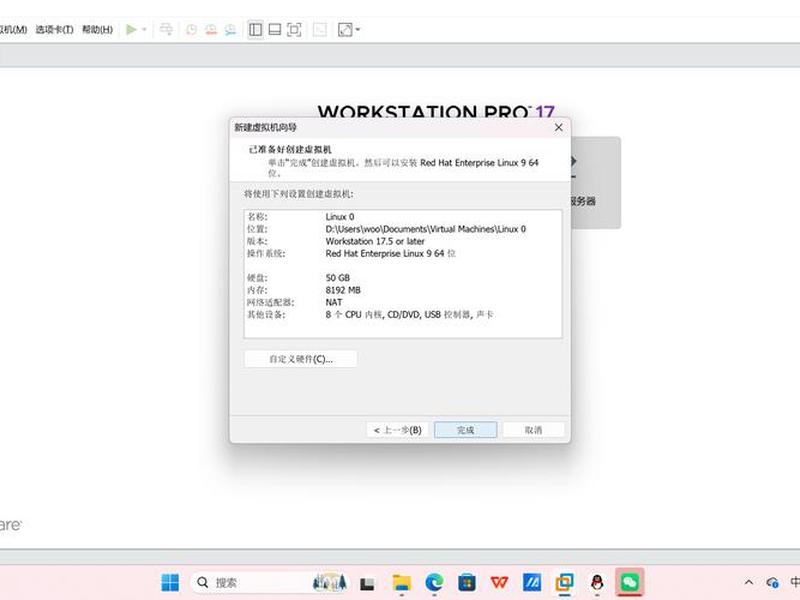This screenshot has width=800, height=600.
Task: Click the 自定义硬件(C)... button
Action: click(301, 359)
